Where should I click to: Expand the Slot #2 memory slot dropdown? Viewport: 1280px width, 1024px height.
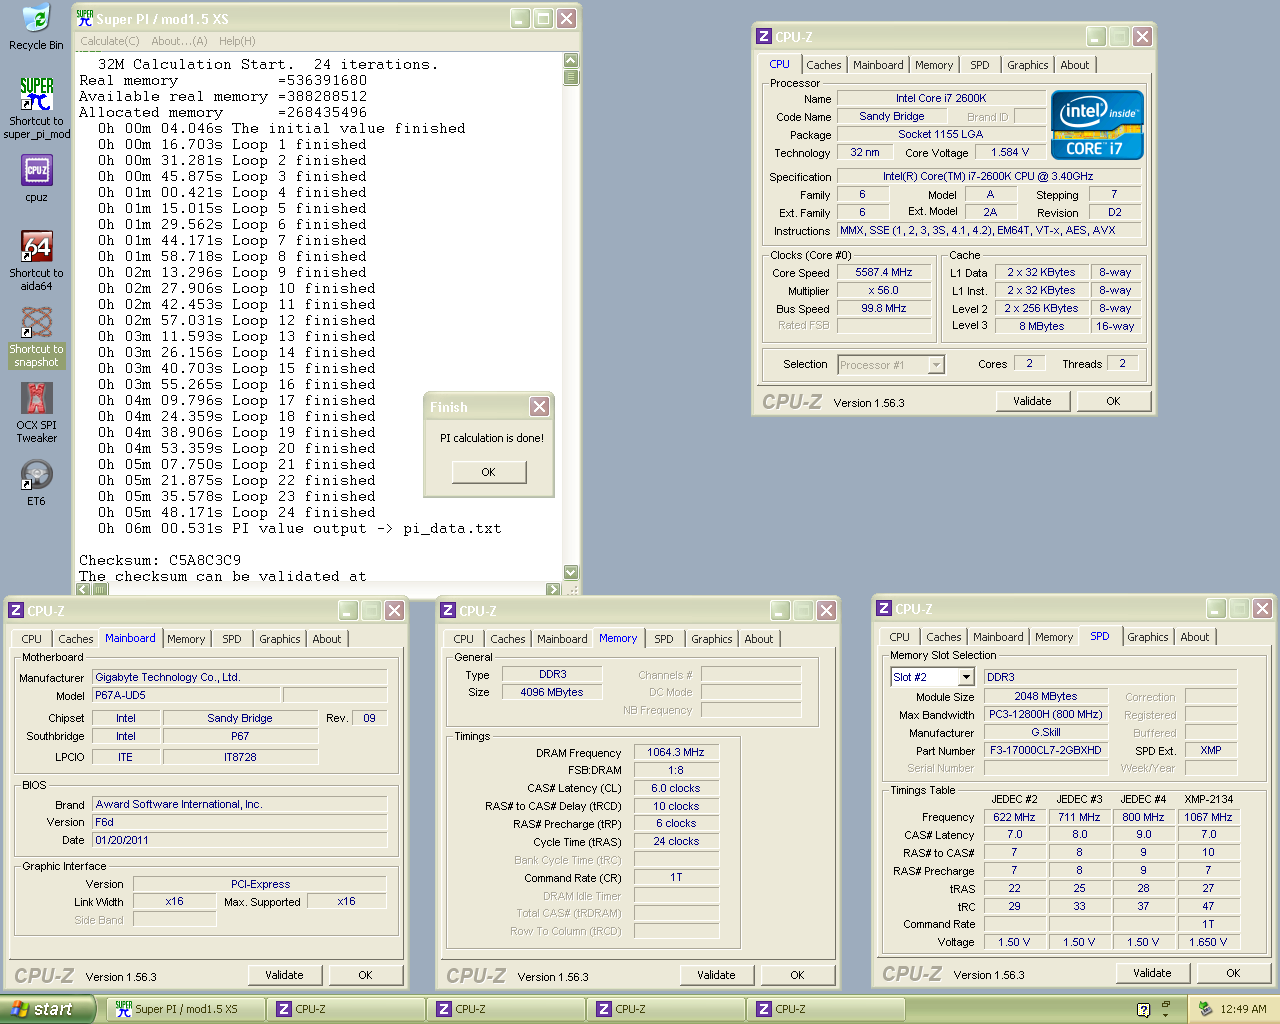tap(966, 677)
